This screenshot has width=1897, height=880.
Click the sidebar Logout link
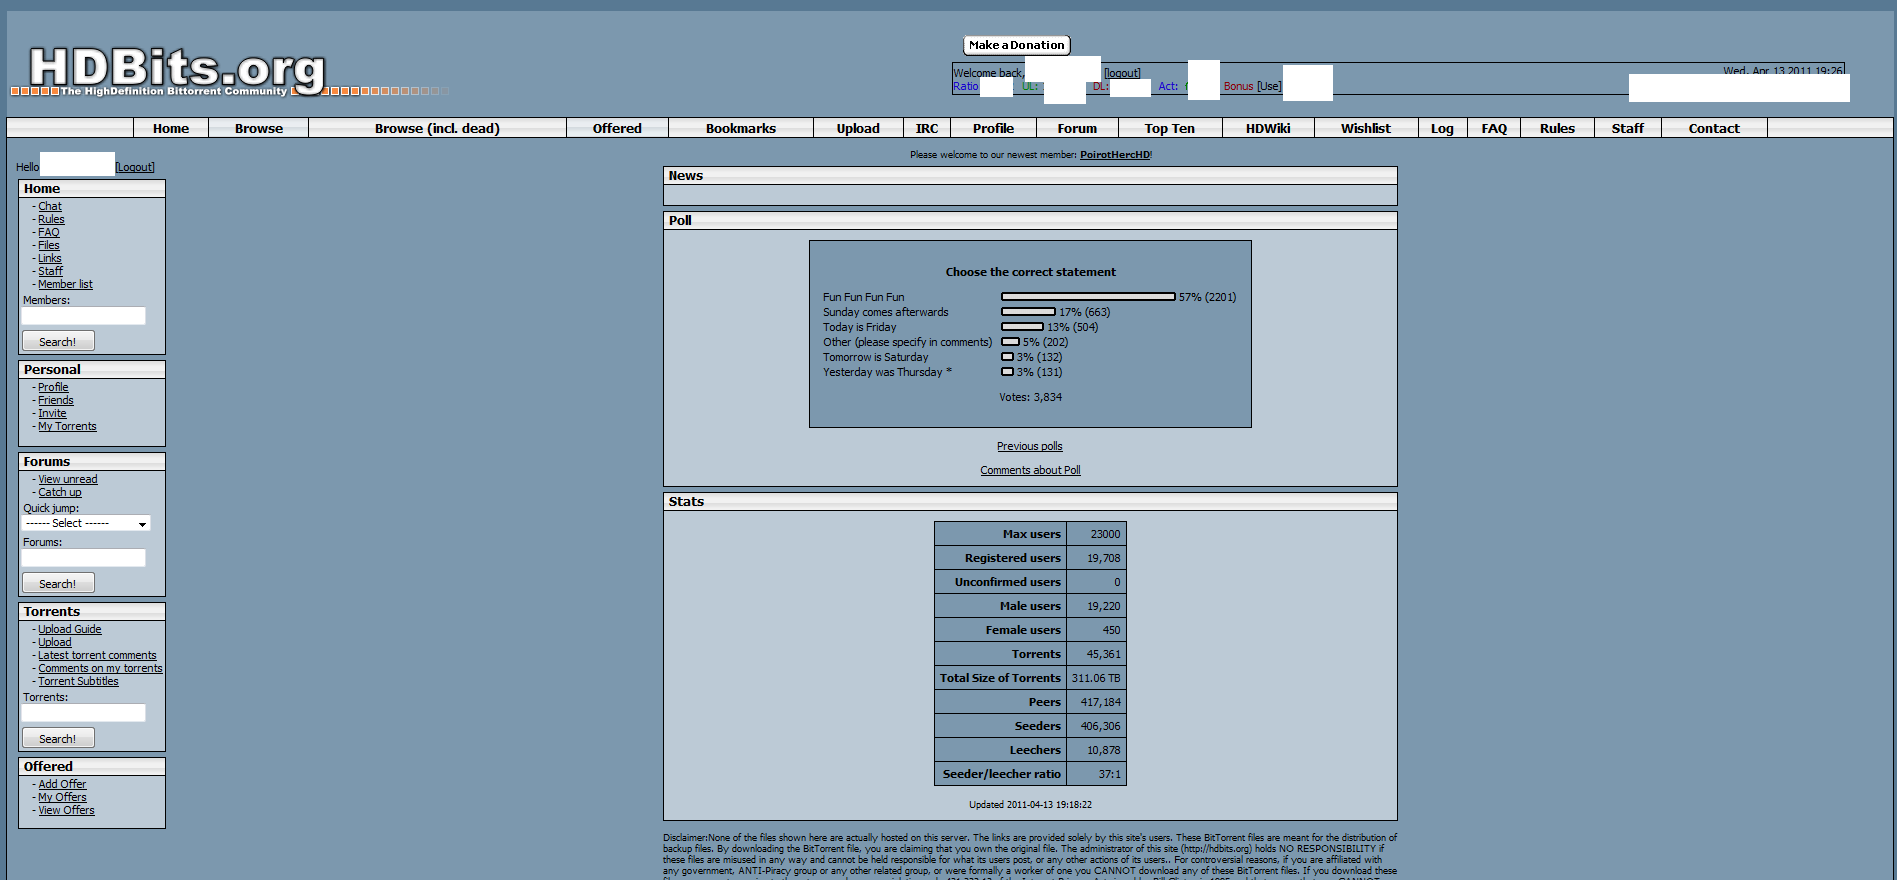(135, 167)
